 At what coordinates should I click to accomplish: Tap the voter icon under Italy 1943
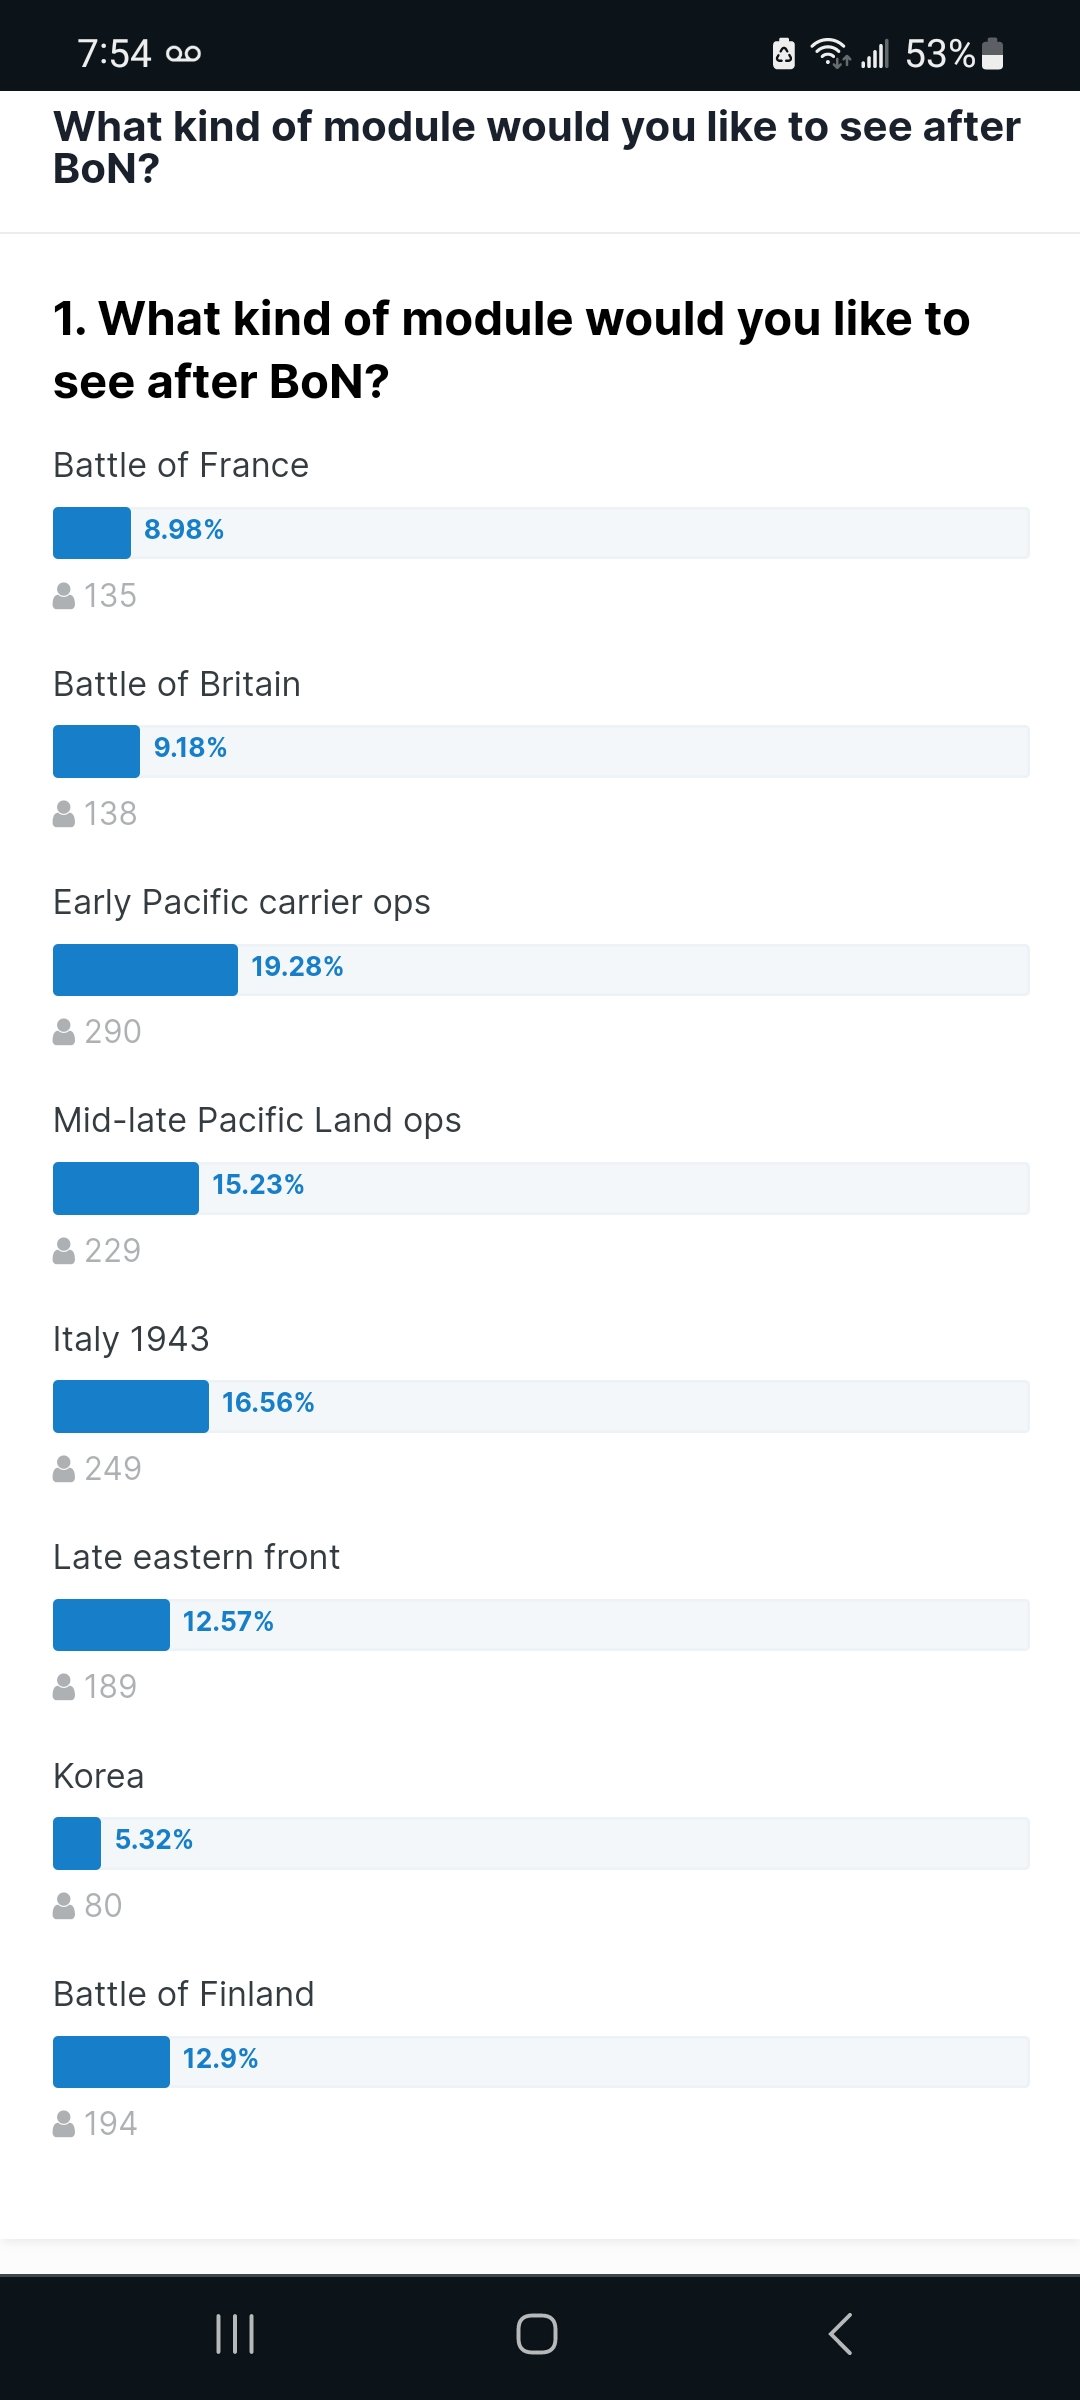[64, 1469]
